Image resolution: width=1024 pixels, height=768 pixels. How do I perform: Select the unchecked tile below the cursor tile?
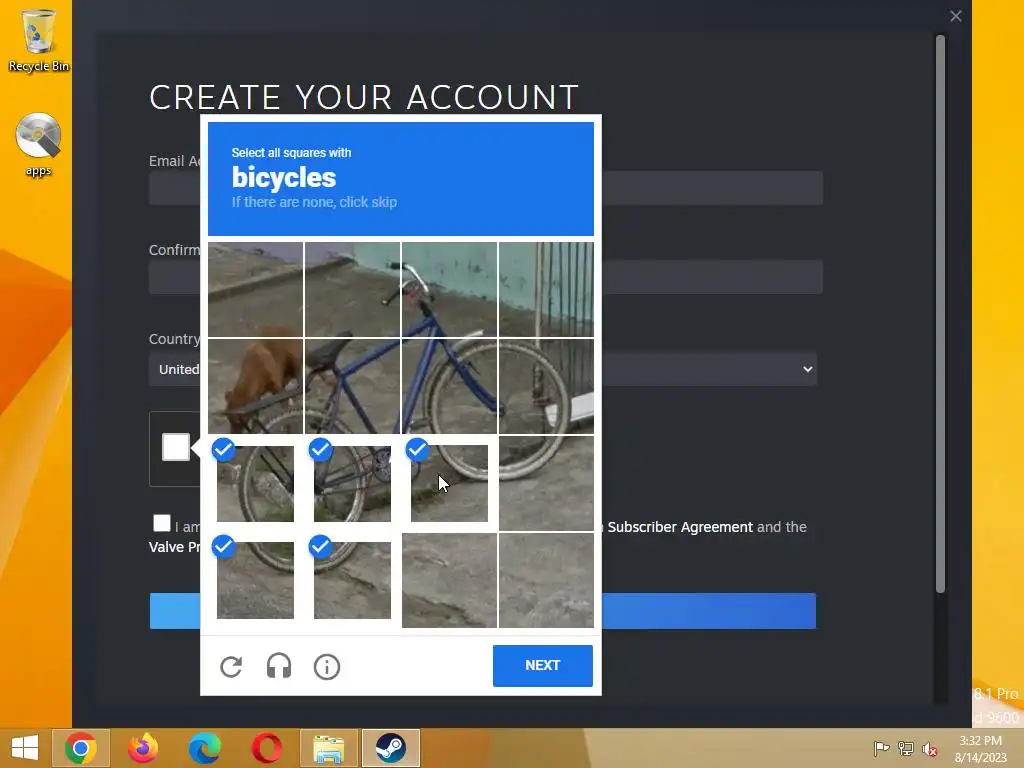[449, 580]
